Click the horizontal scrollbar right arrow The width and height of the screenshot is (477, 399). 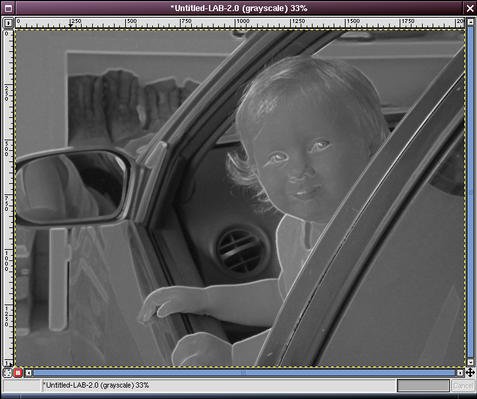[460, 373]
